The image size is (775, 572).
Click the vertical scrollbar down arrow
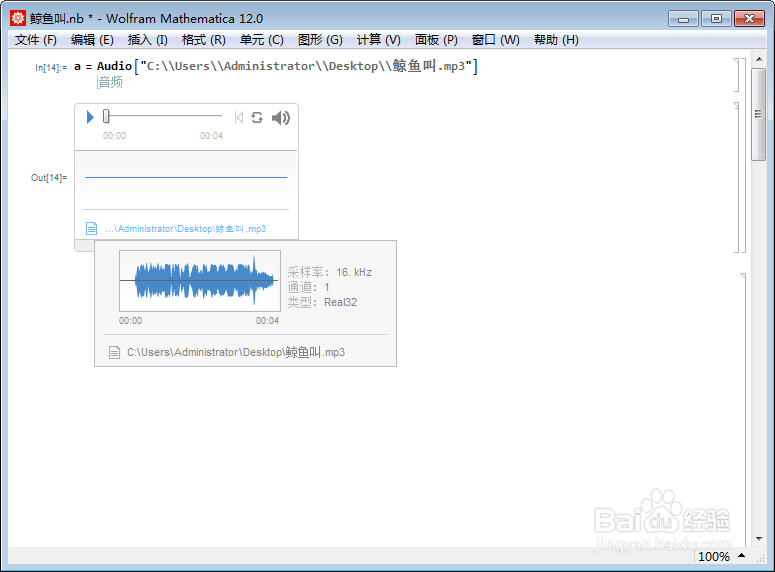click(759, 539)
